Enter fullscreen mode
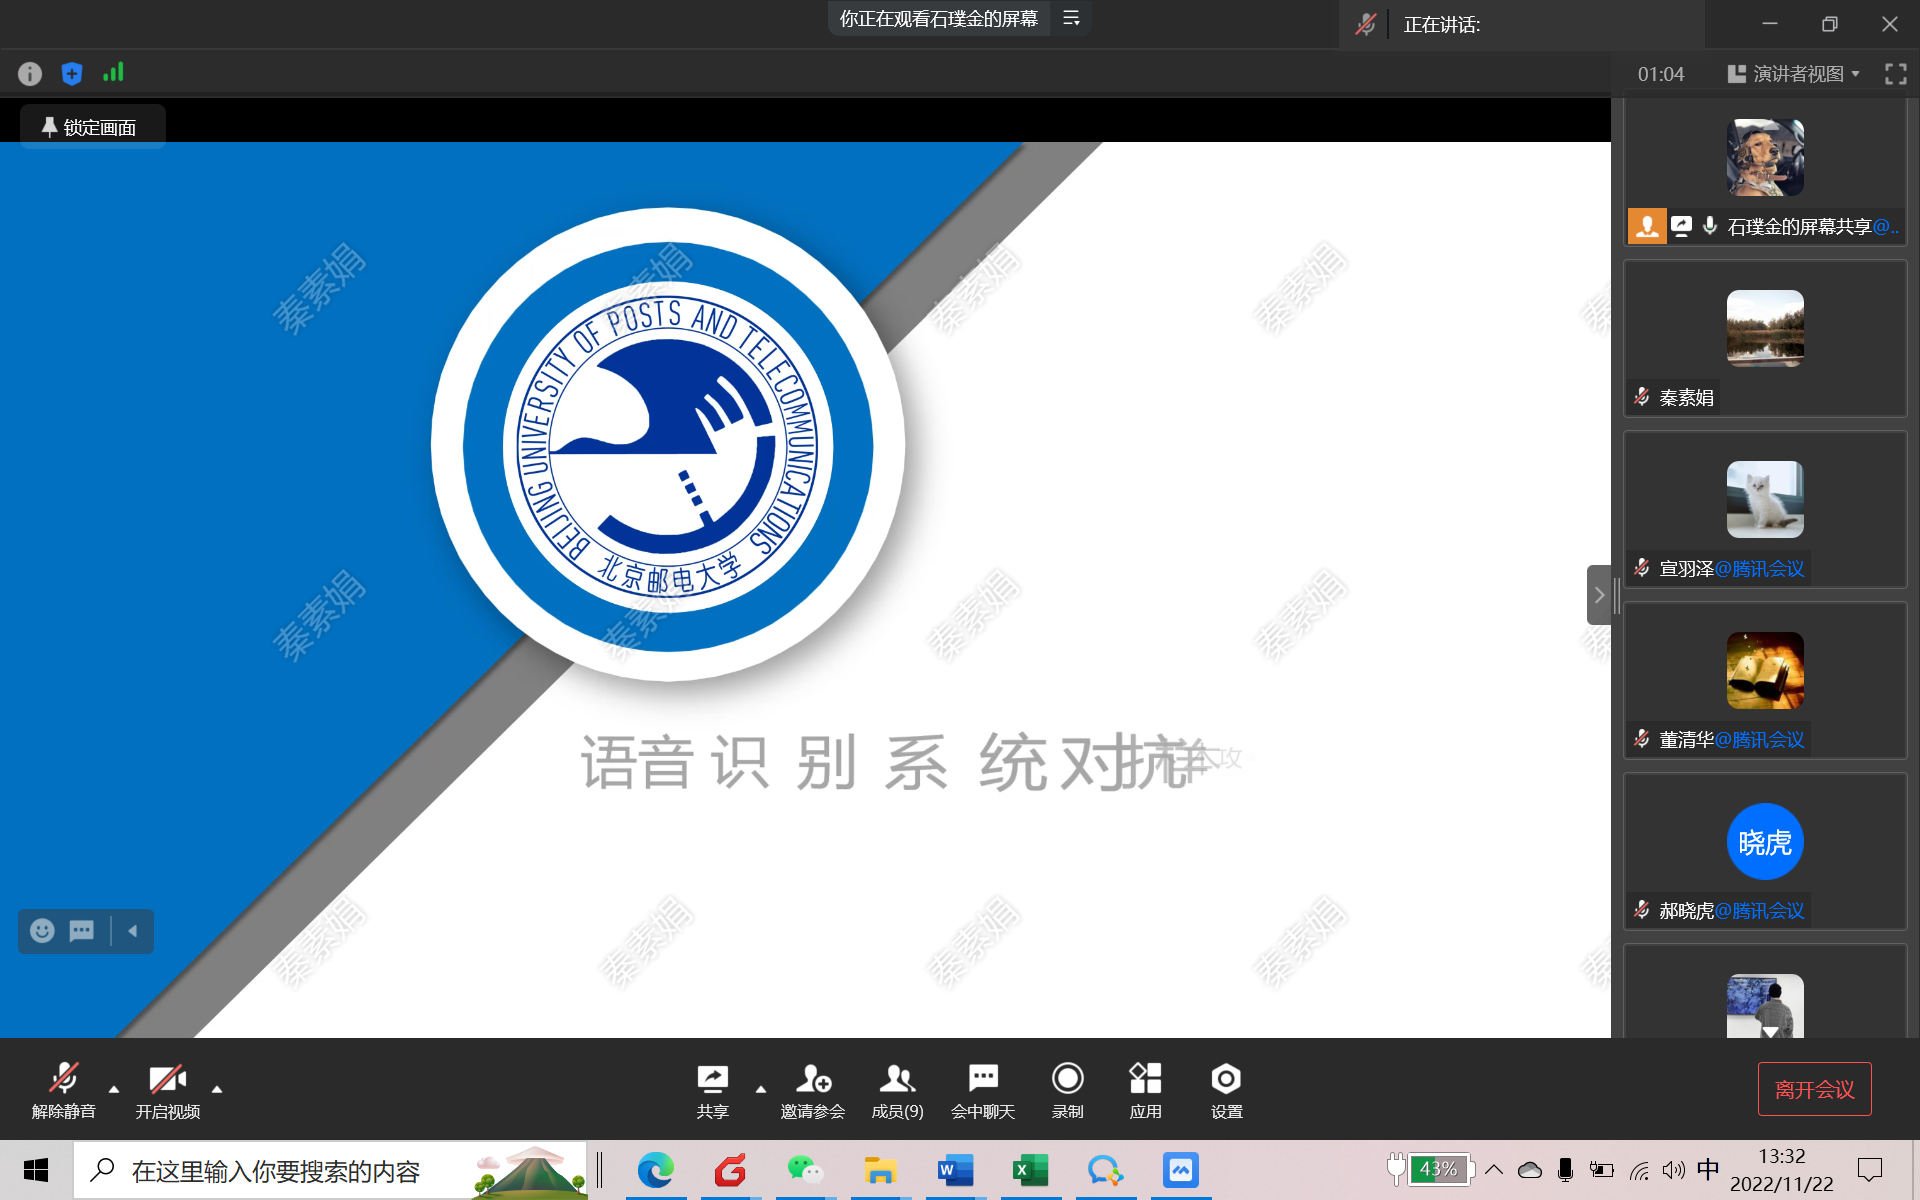The width and height of the screenshot is (1920, 1200). 1895,73
